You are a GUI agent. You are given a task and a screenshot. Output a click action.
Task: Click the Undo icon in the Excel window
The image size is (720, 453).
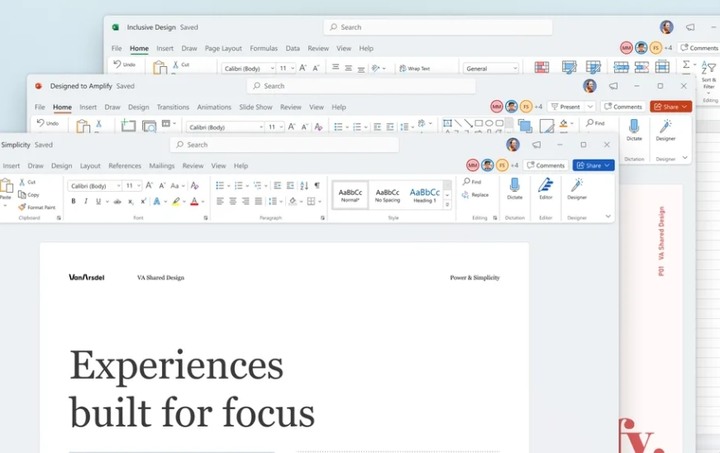pos(117,64)
